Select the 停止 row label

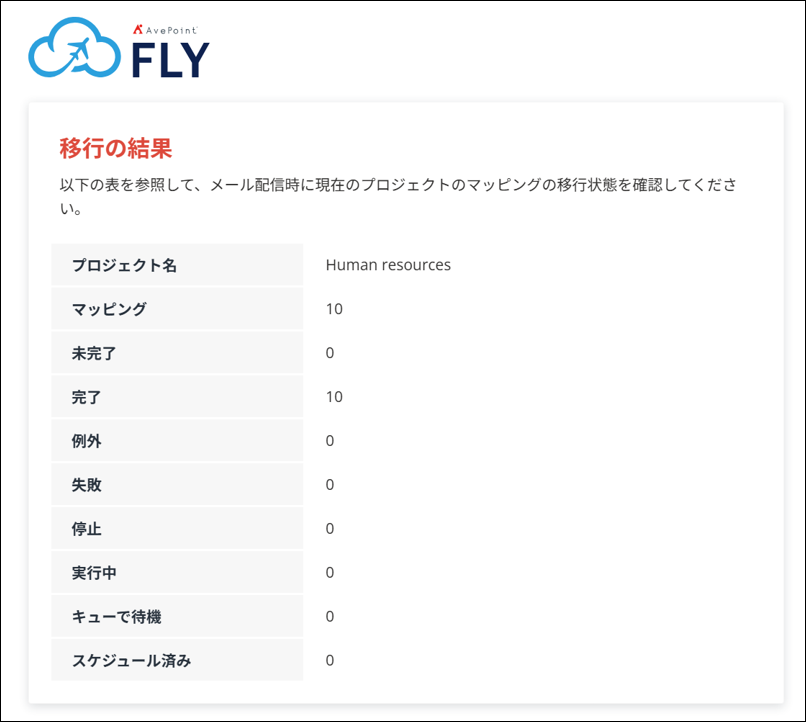click(x=87, y=529)
